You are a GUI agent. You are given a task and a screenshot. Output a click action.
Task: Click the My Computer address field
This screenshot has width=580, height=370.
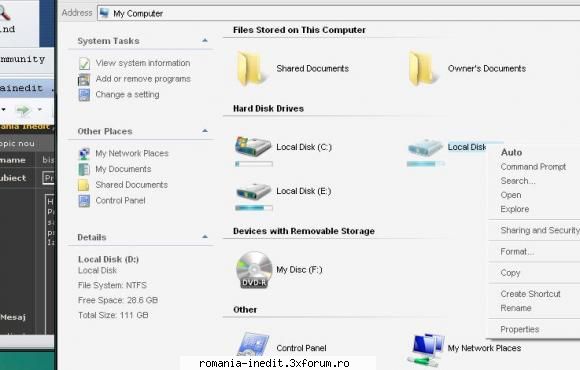(338, 13)
